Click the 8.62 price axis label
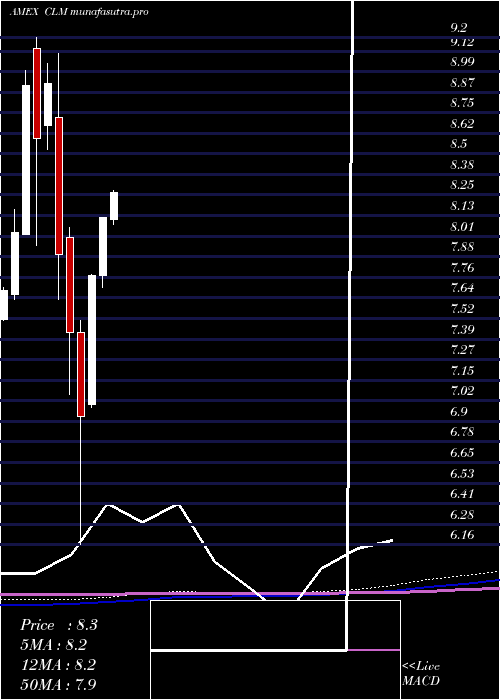 point(462,124)
